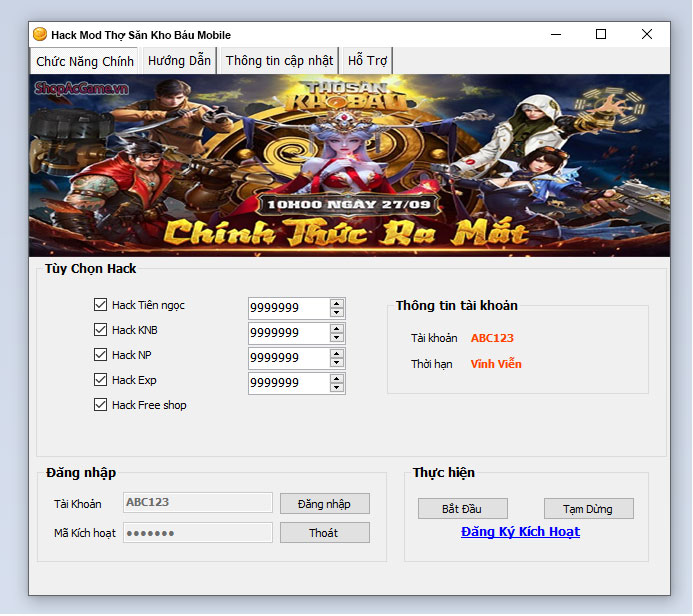This screenshot has height=616, width=693.
Task: Decrease the Hack Tiên ngọc value with down arrow
Action: click(x=337, y=312)
